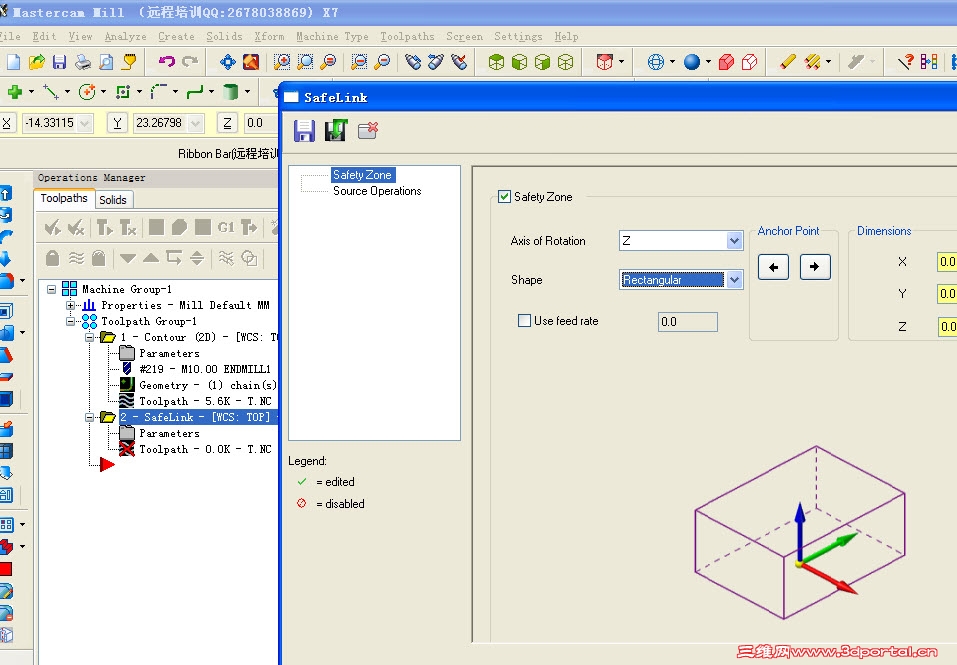
Task: Open the Solids menu in menu bar
Action: [224, 37]
